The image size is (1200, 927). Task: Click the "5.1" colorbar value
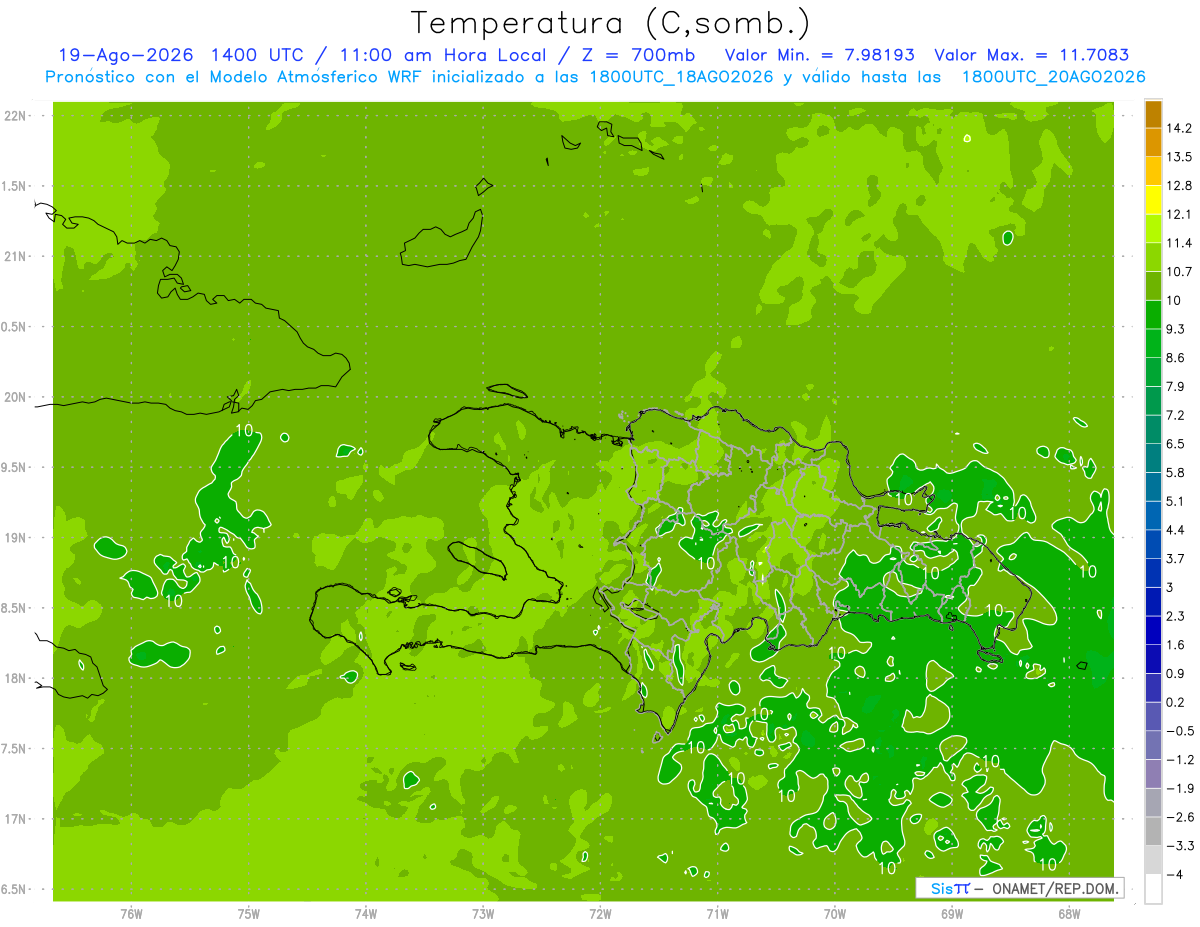(1175, 501)
